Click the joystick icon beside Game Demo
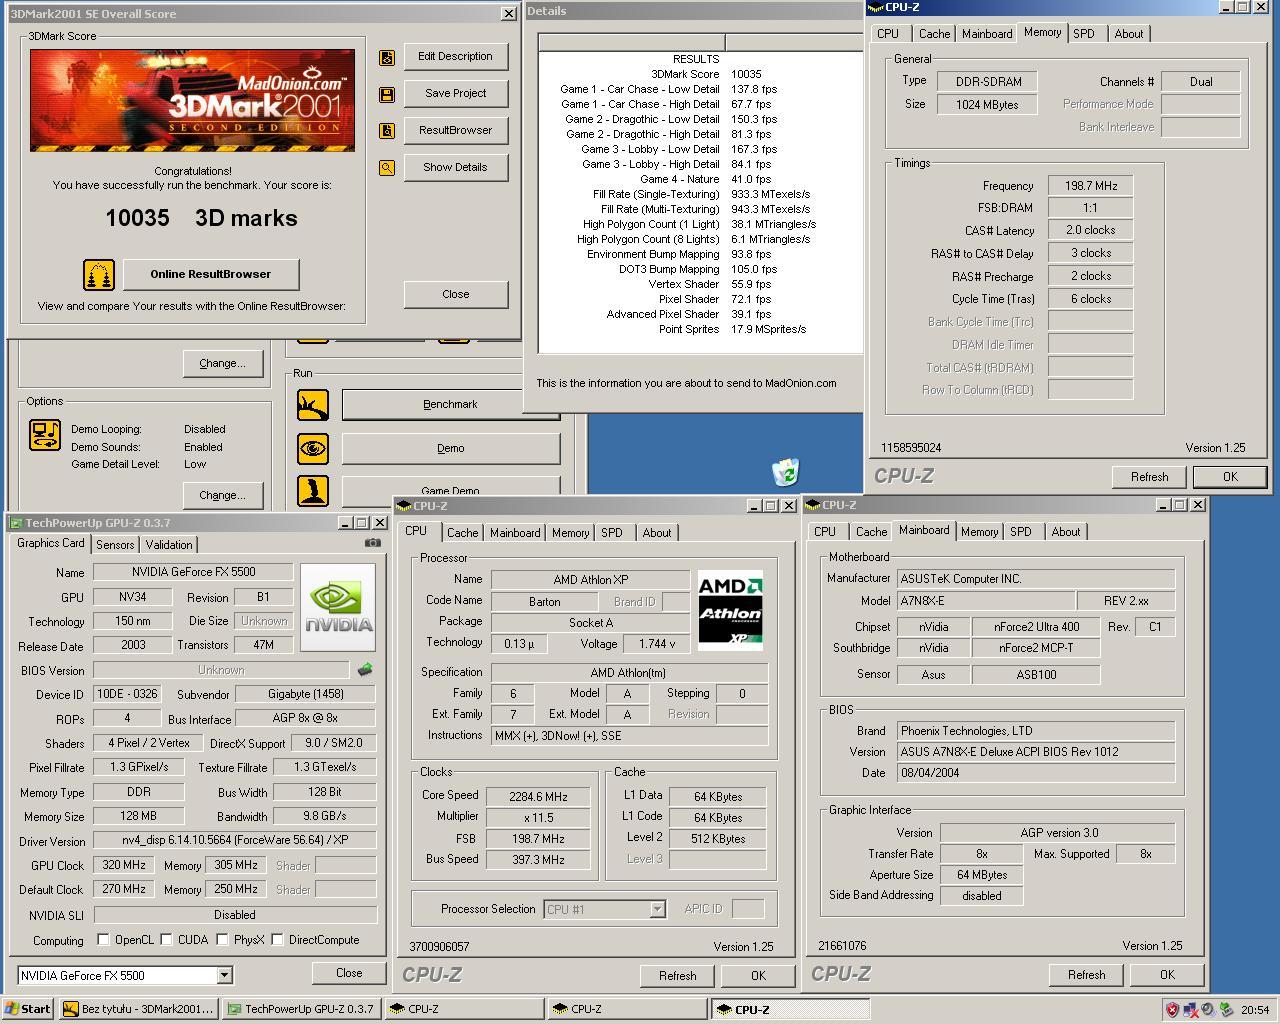1280x1024 pixels. 312,489
